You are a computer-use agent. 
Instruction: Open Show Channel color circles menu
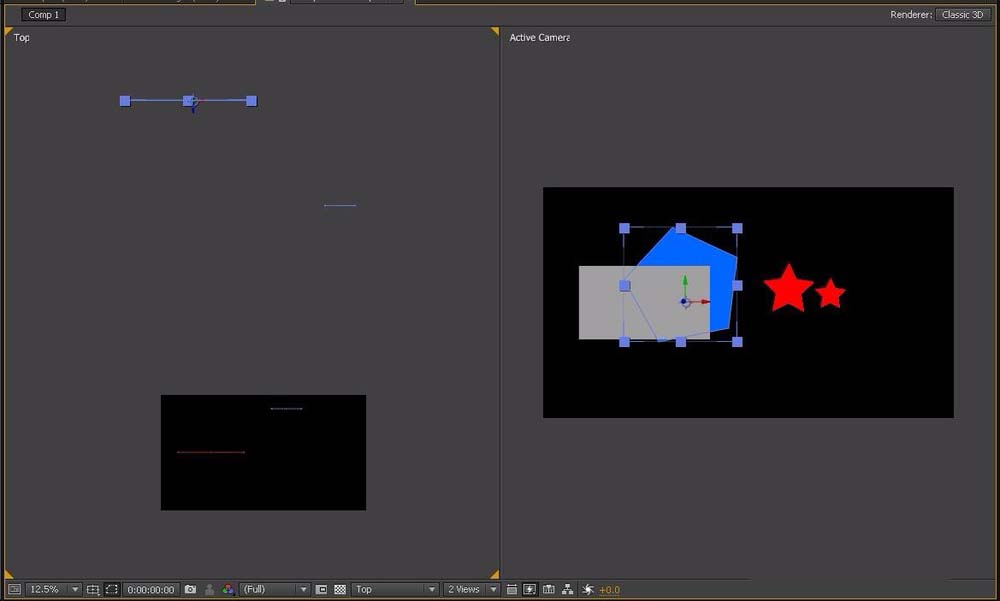click(228, 590)
